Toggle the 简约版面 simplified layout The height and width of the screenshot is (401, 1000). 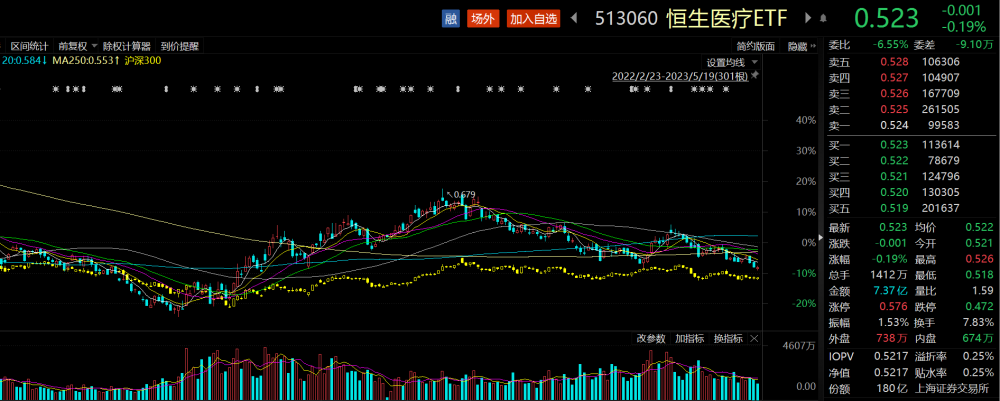756,46
